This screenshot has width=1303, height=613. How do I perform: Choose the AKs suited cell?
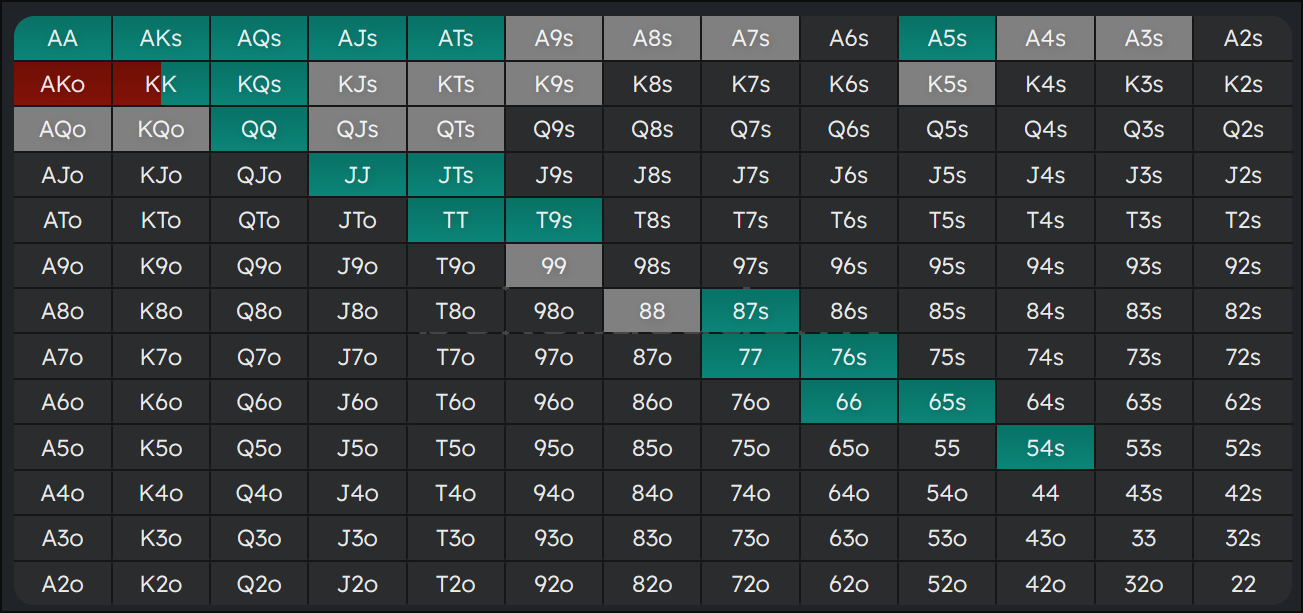tap(160, 39)
